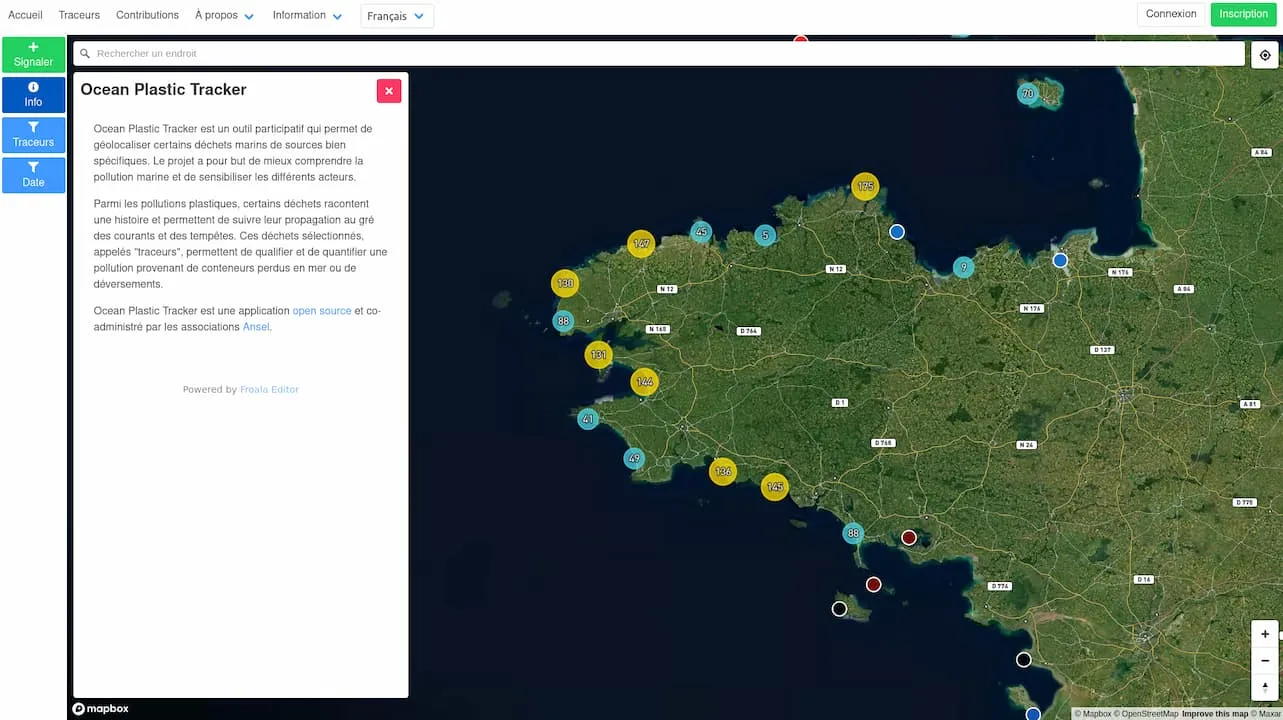Viewport: 1283px width, 720px height.
Task: Click the teal cluster marker 41
Action: tap(588, 419)
